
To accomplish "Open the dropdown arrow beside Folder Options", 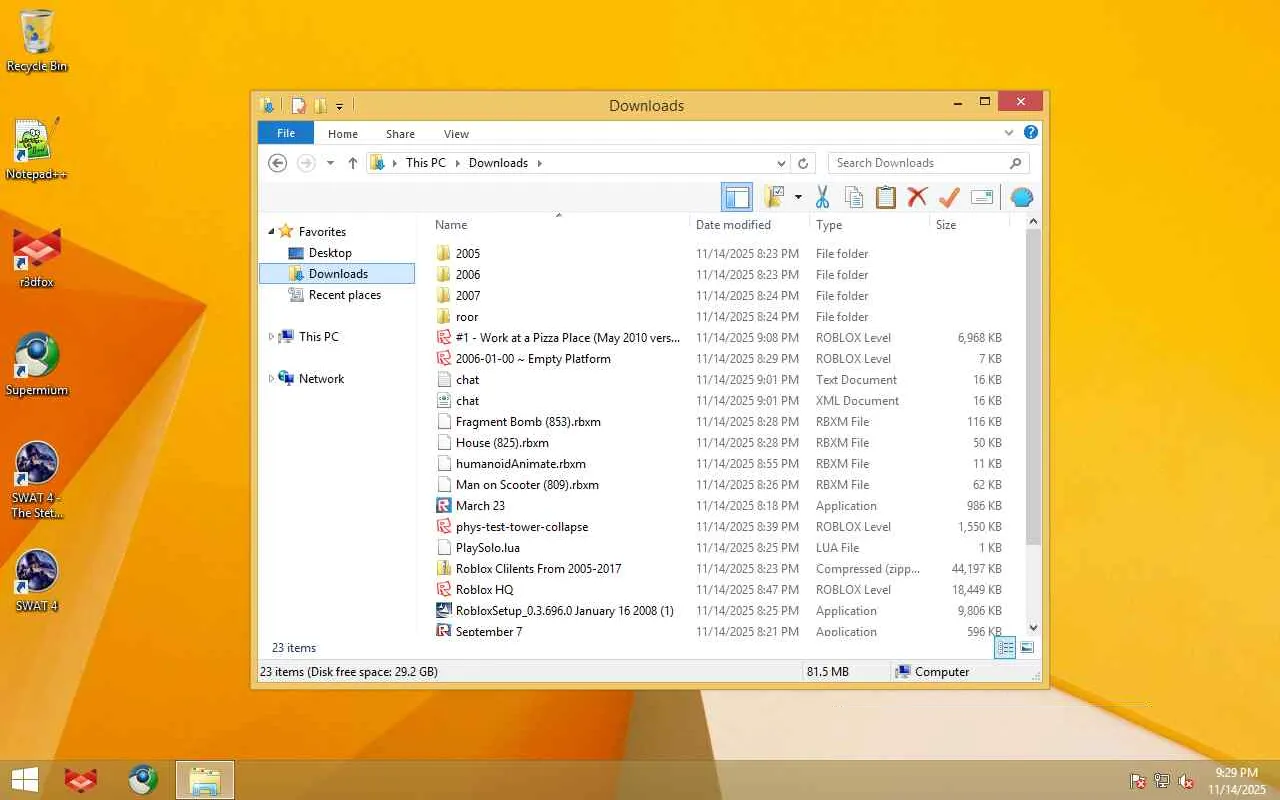I will coord(798,197).
